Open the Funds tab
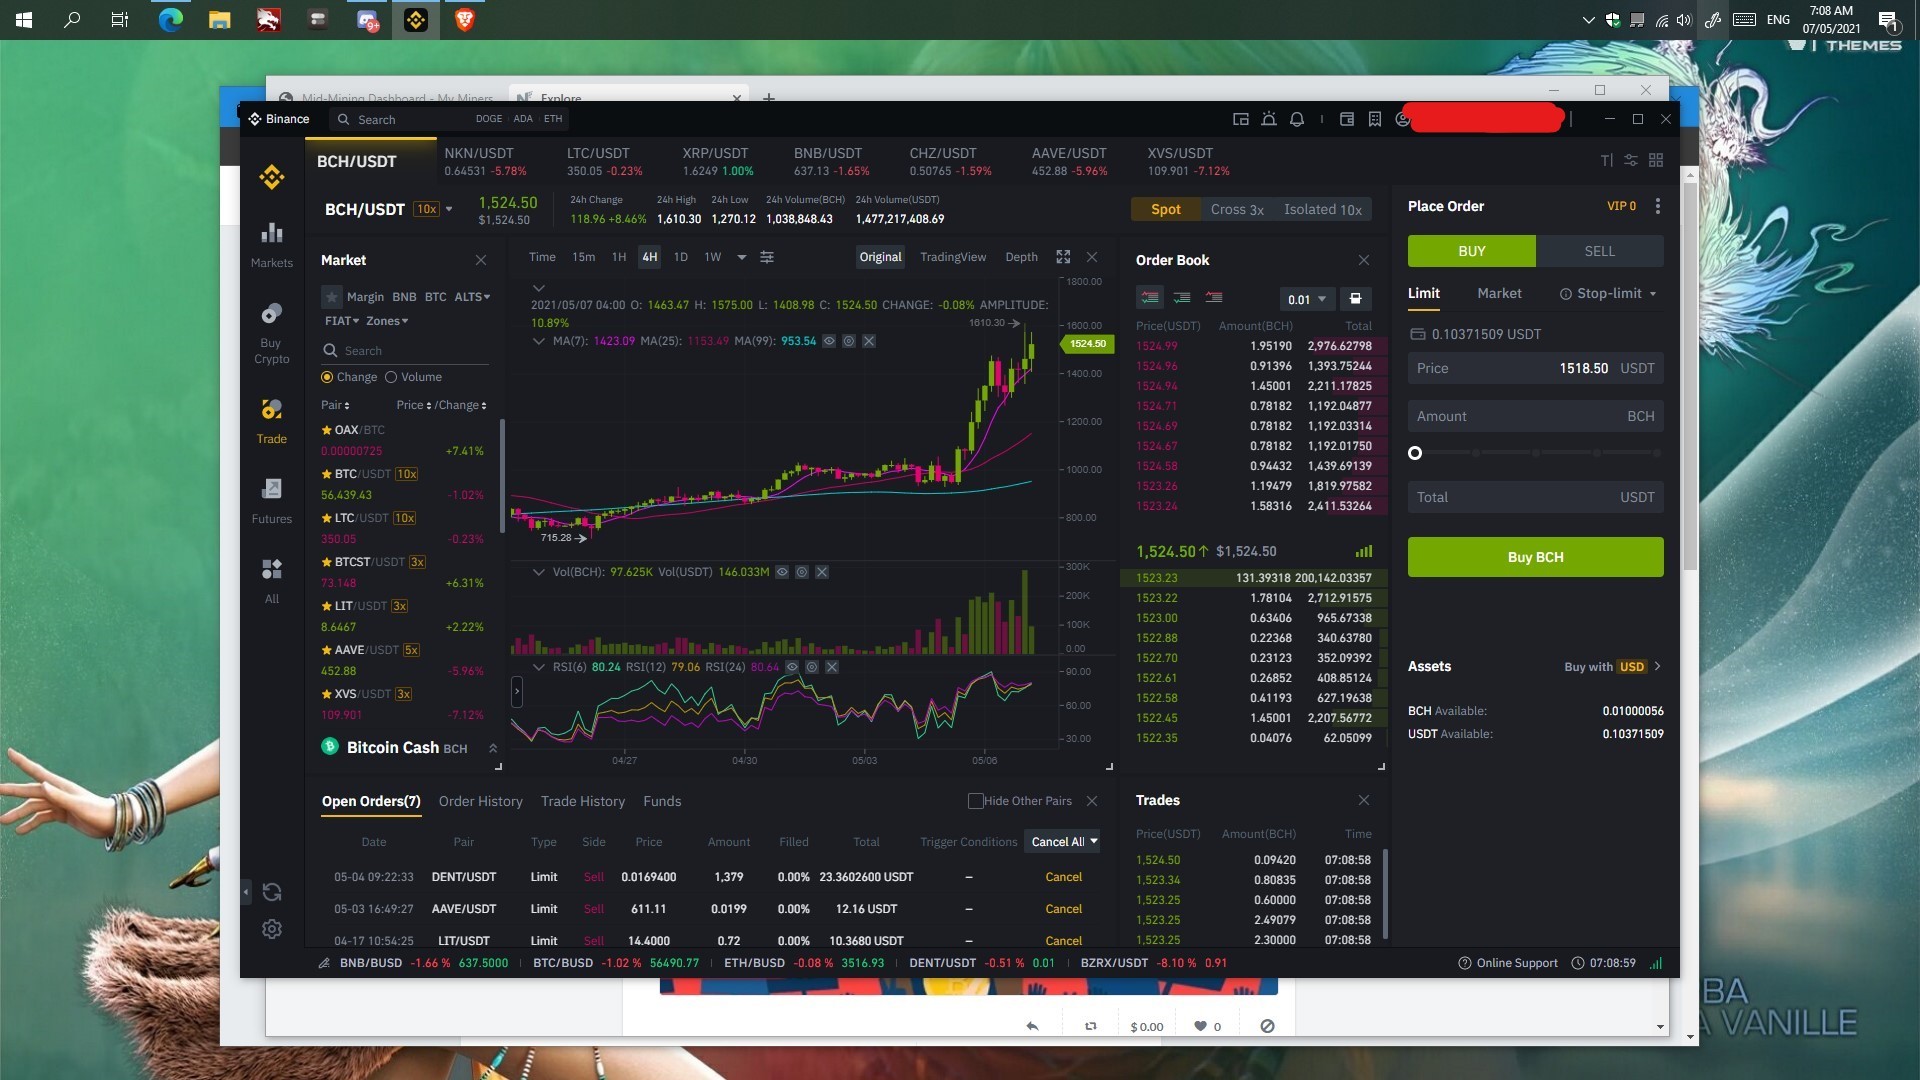Screen dimensions: 1920x1080 pyautogui.click(x=662, y=801)
